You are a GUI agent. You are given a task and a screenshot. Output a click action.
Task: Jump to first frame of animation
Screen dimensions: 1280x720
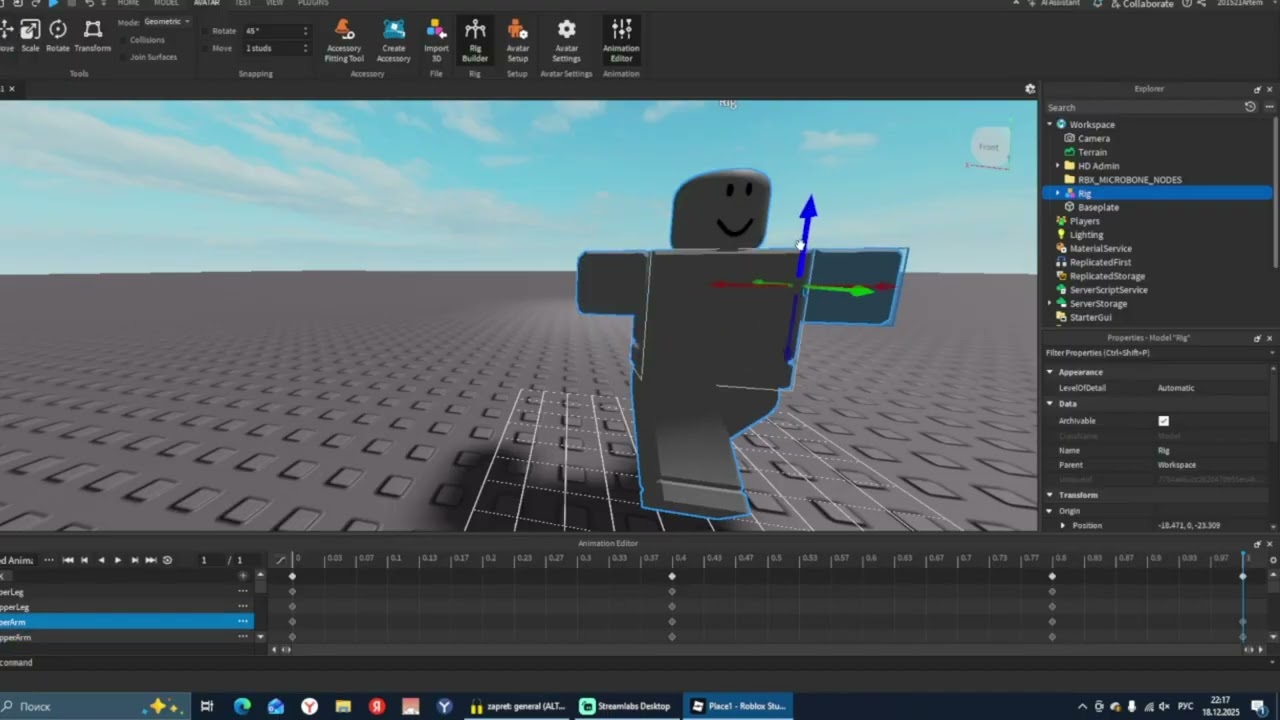(68, 560)
